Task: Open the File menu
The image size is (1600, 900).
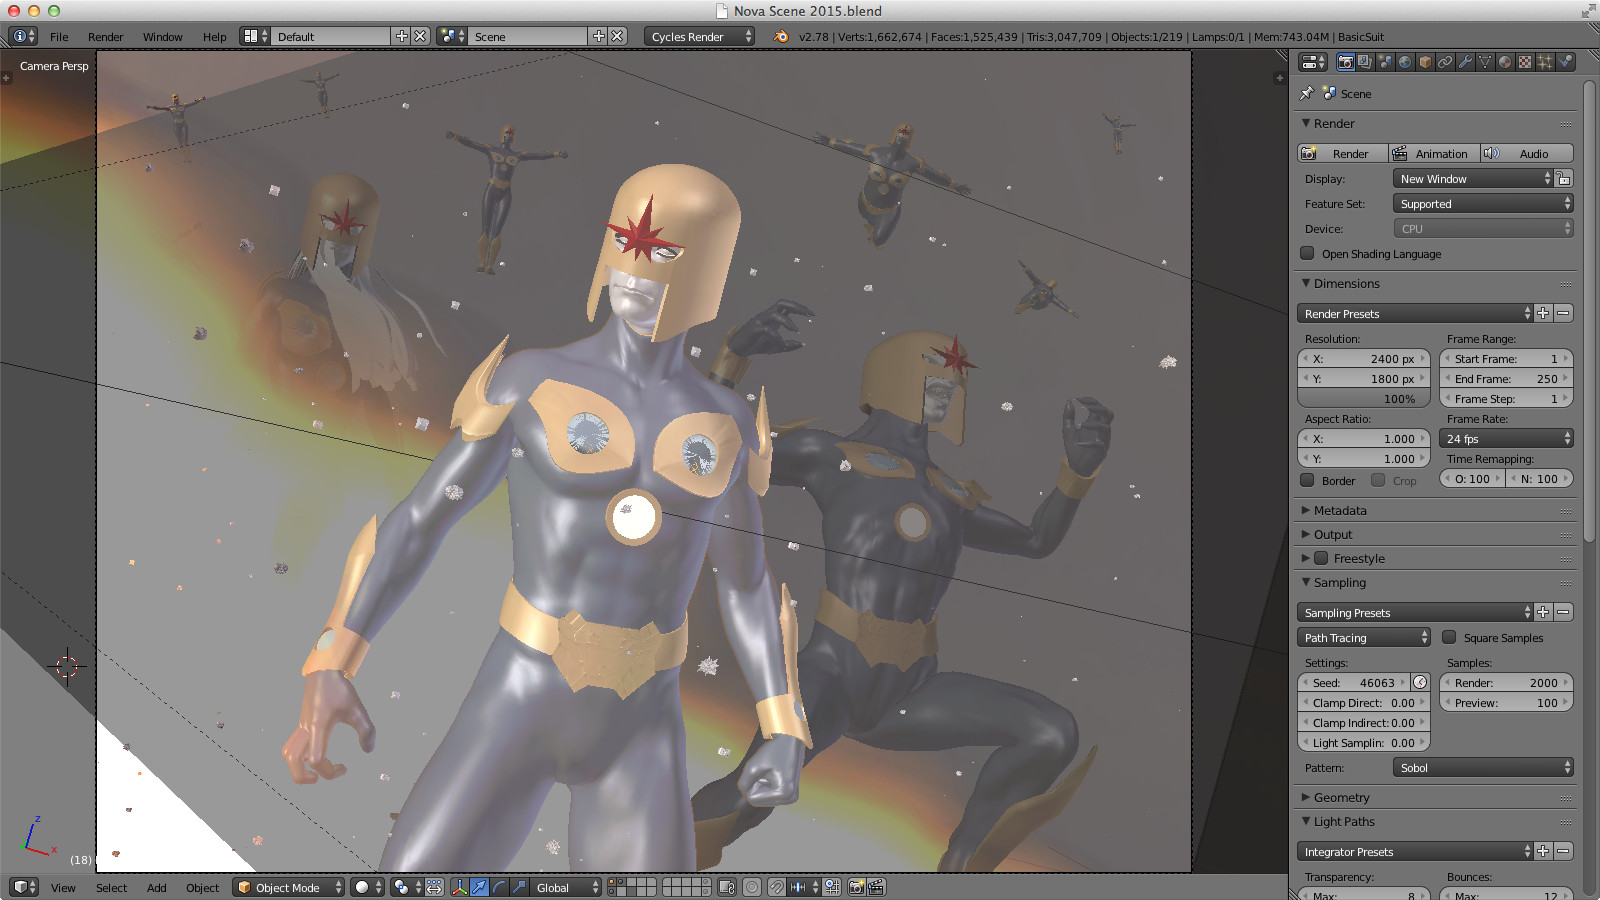Action: point(59,36)
